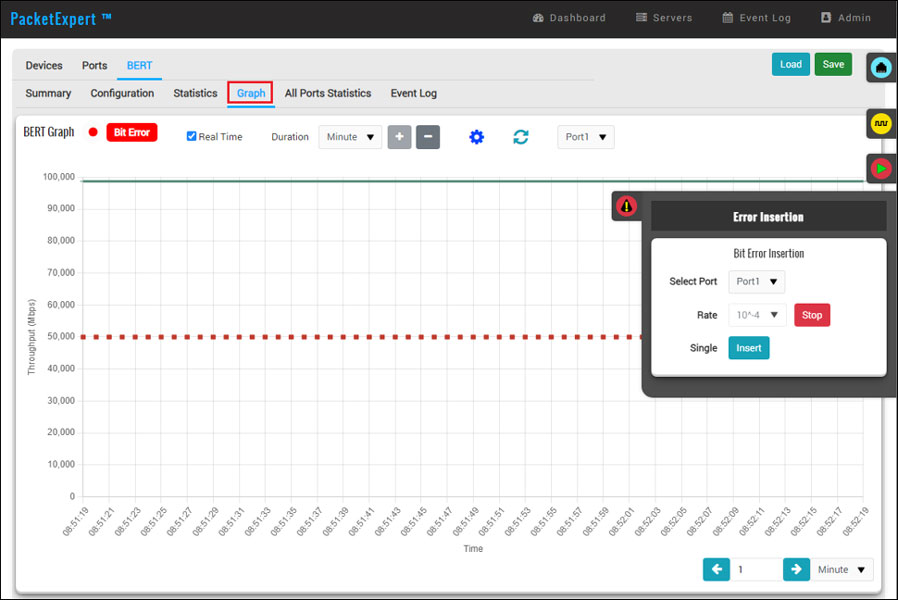Click the plus zoom-in button

coord(399,137)
